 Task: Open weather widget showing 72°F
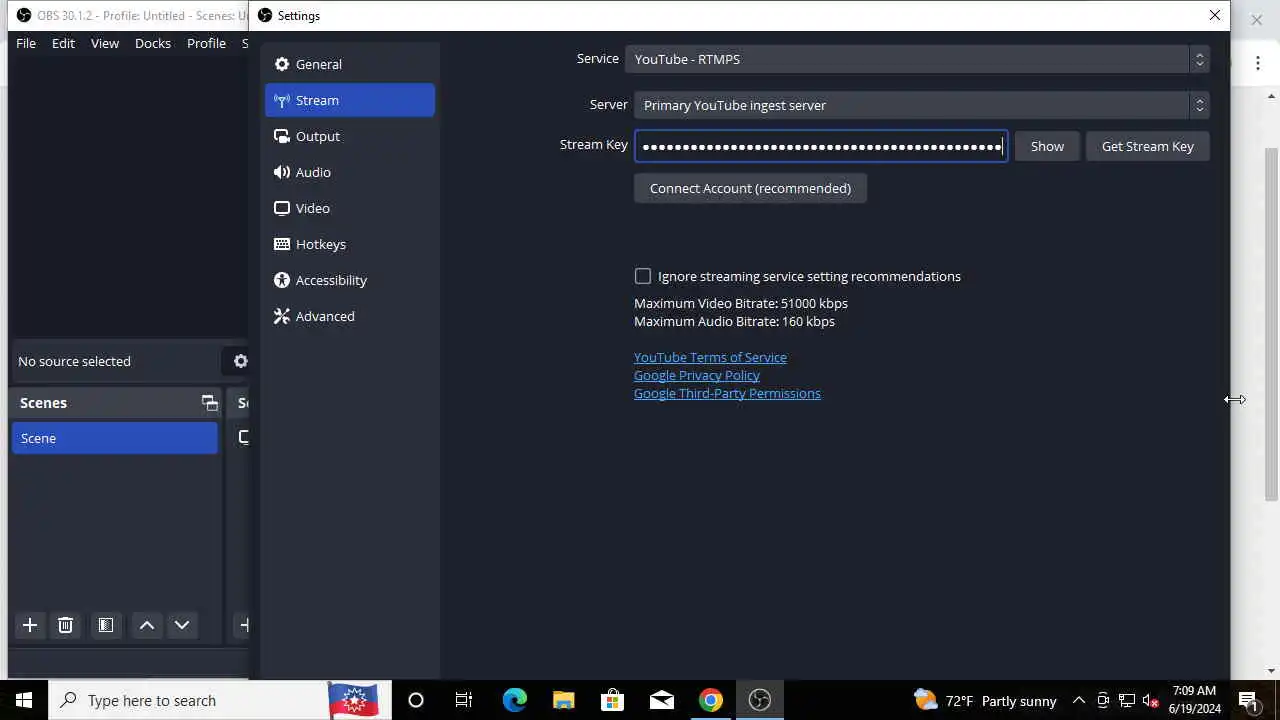click(x=985, y=700)
